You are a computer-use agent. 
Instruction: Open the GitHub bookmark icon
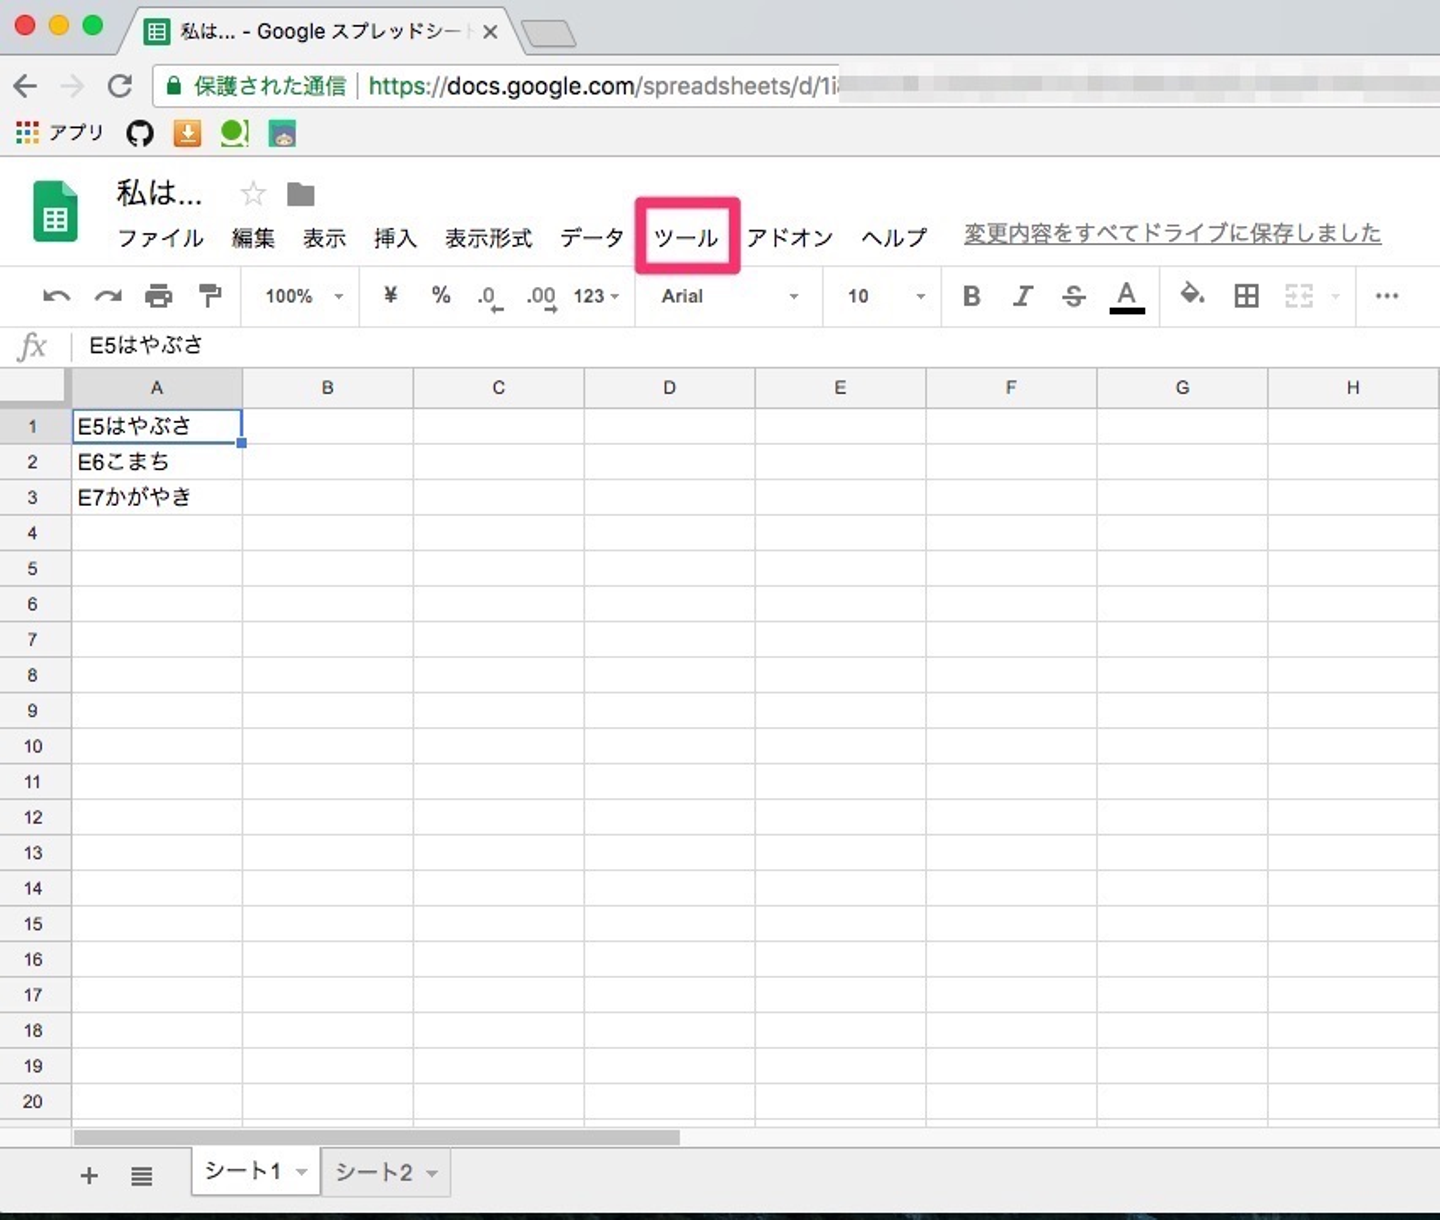pos(140,133)
